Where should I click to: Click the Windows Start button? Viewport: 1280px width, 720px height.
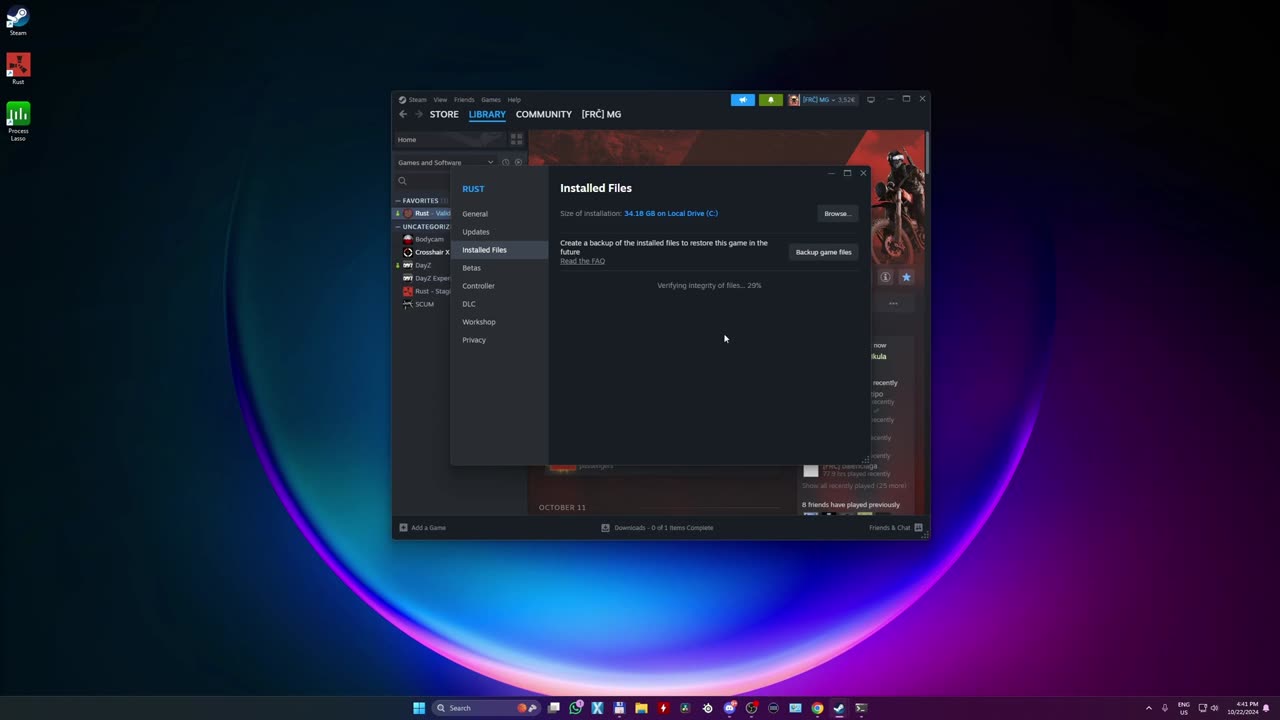[x=419, y=708]
